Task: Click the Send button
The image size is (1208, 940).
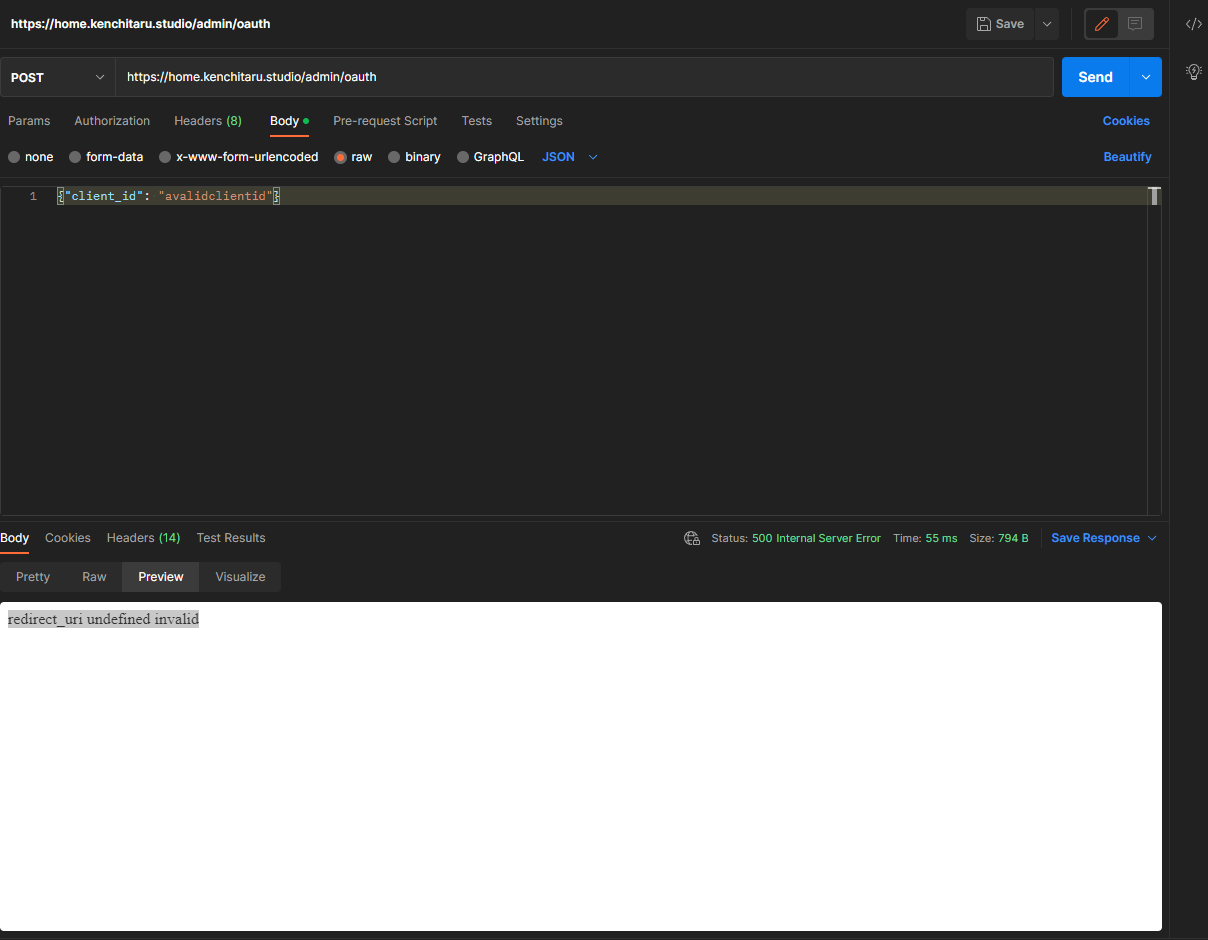Action: click(x=1095, y=77)
